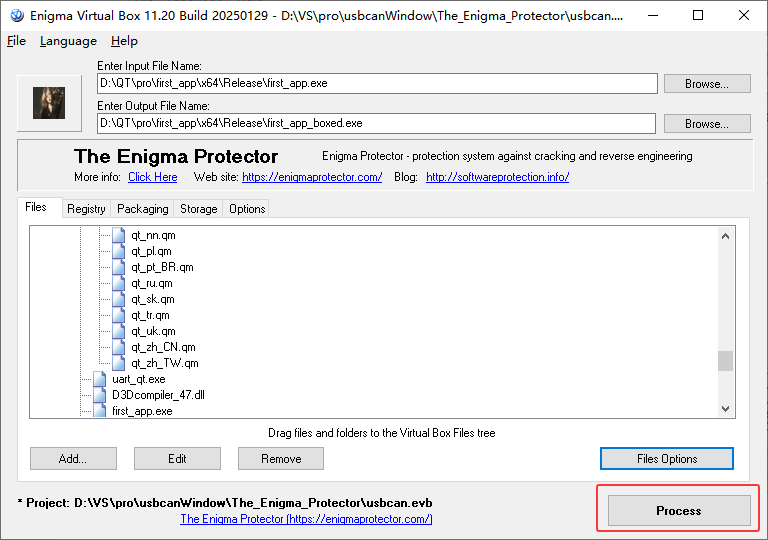Screen dimensions: 768x540
Task: Open the Language menu
Action: tap(68, 41)
